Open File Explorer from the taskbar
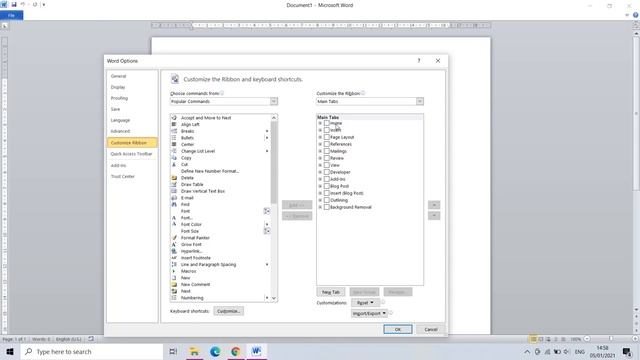 pos(194,351)
